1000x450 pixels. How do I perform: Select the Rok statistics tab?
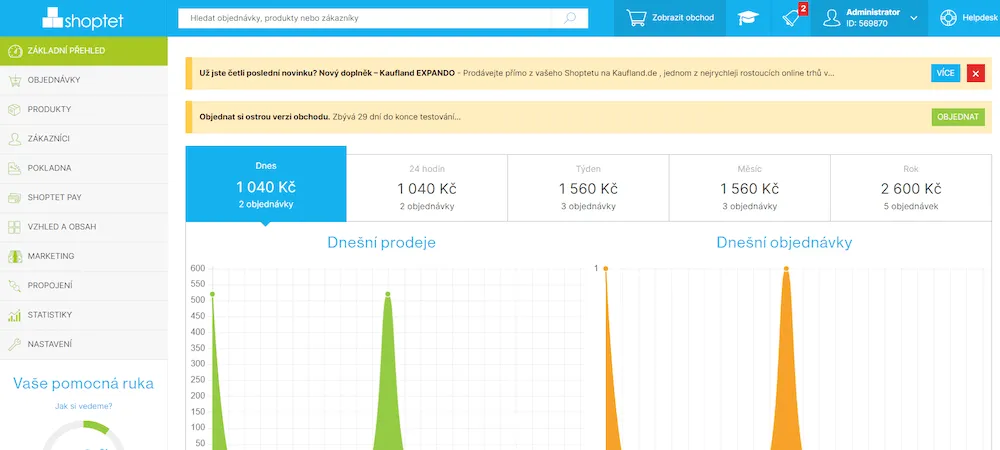point(911,188)
